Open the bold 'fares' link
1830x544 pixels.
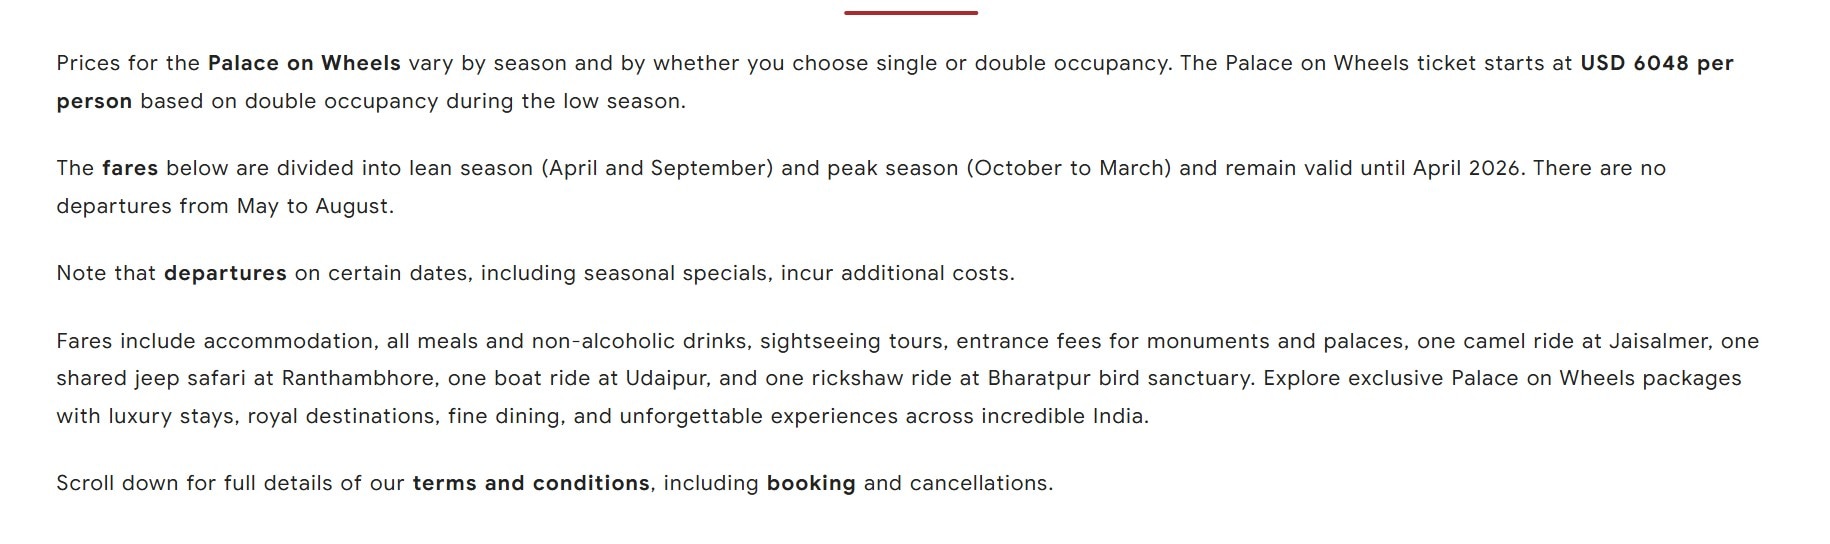point(130,168)
